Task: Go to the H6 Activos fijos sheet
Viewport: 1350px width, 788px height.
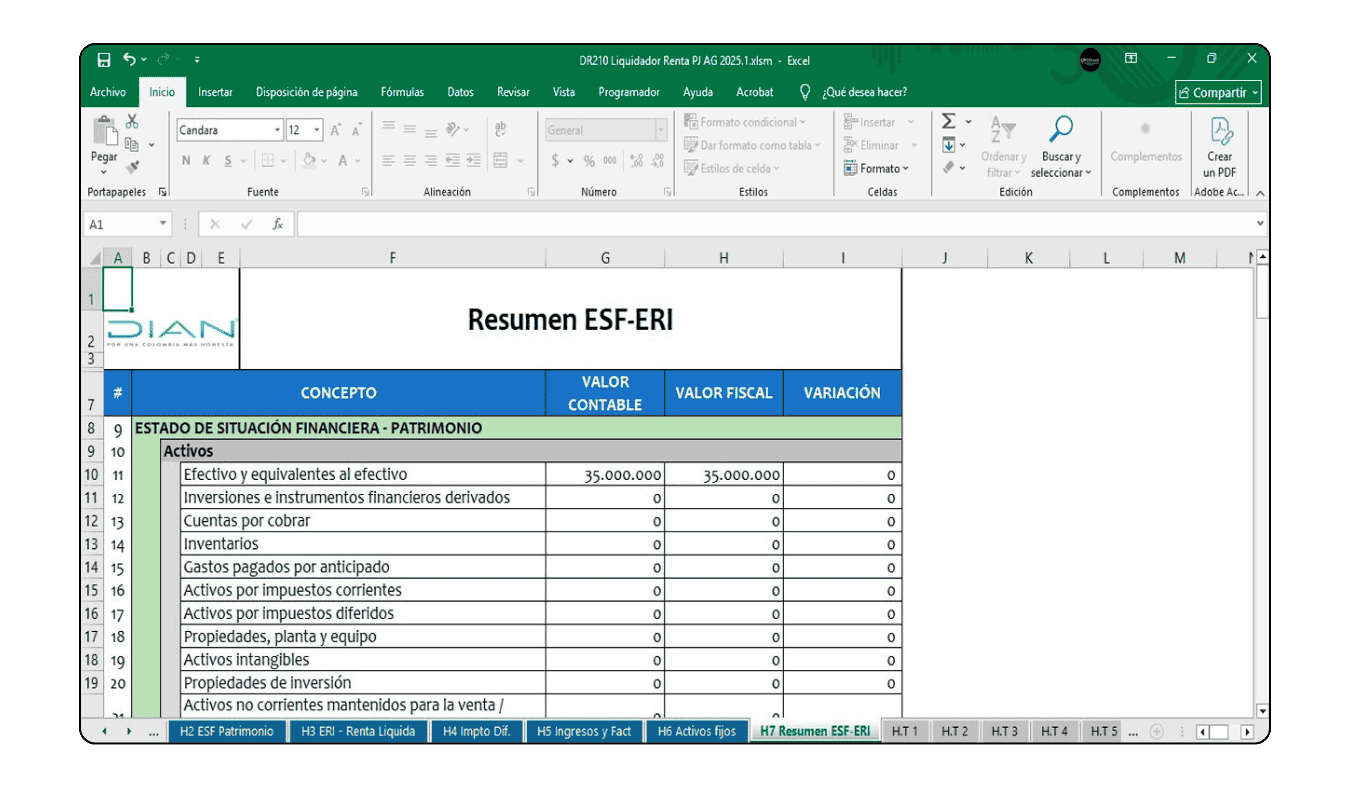Action: tap(696, 731)
